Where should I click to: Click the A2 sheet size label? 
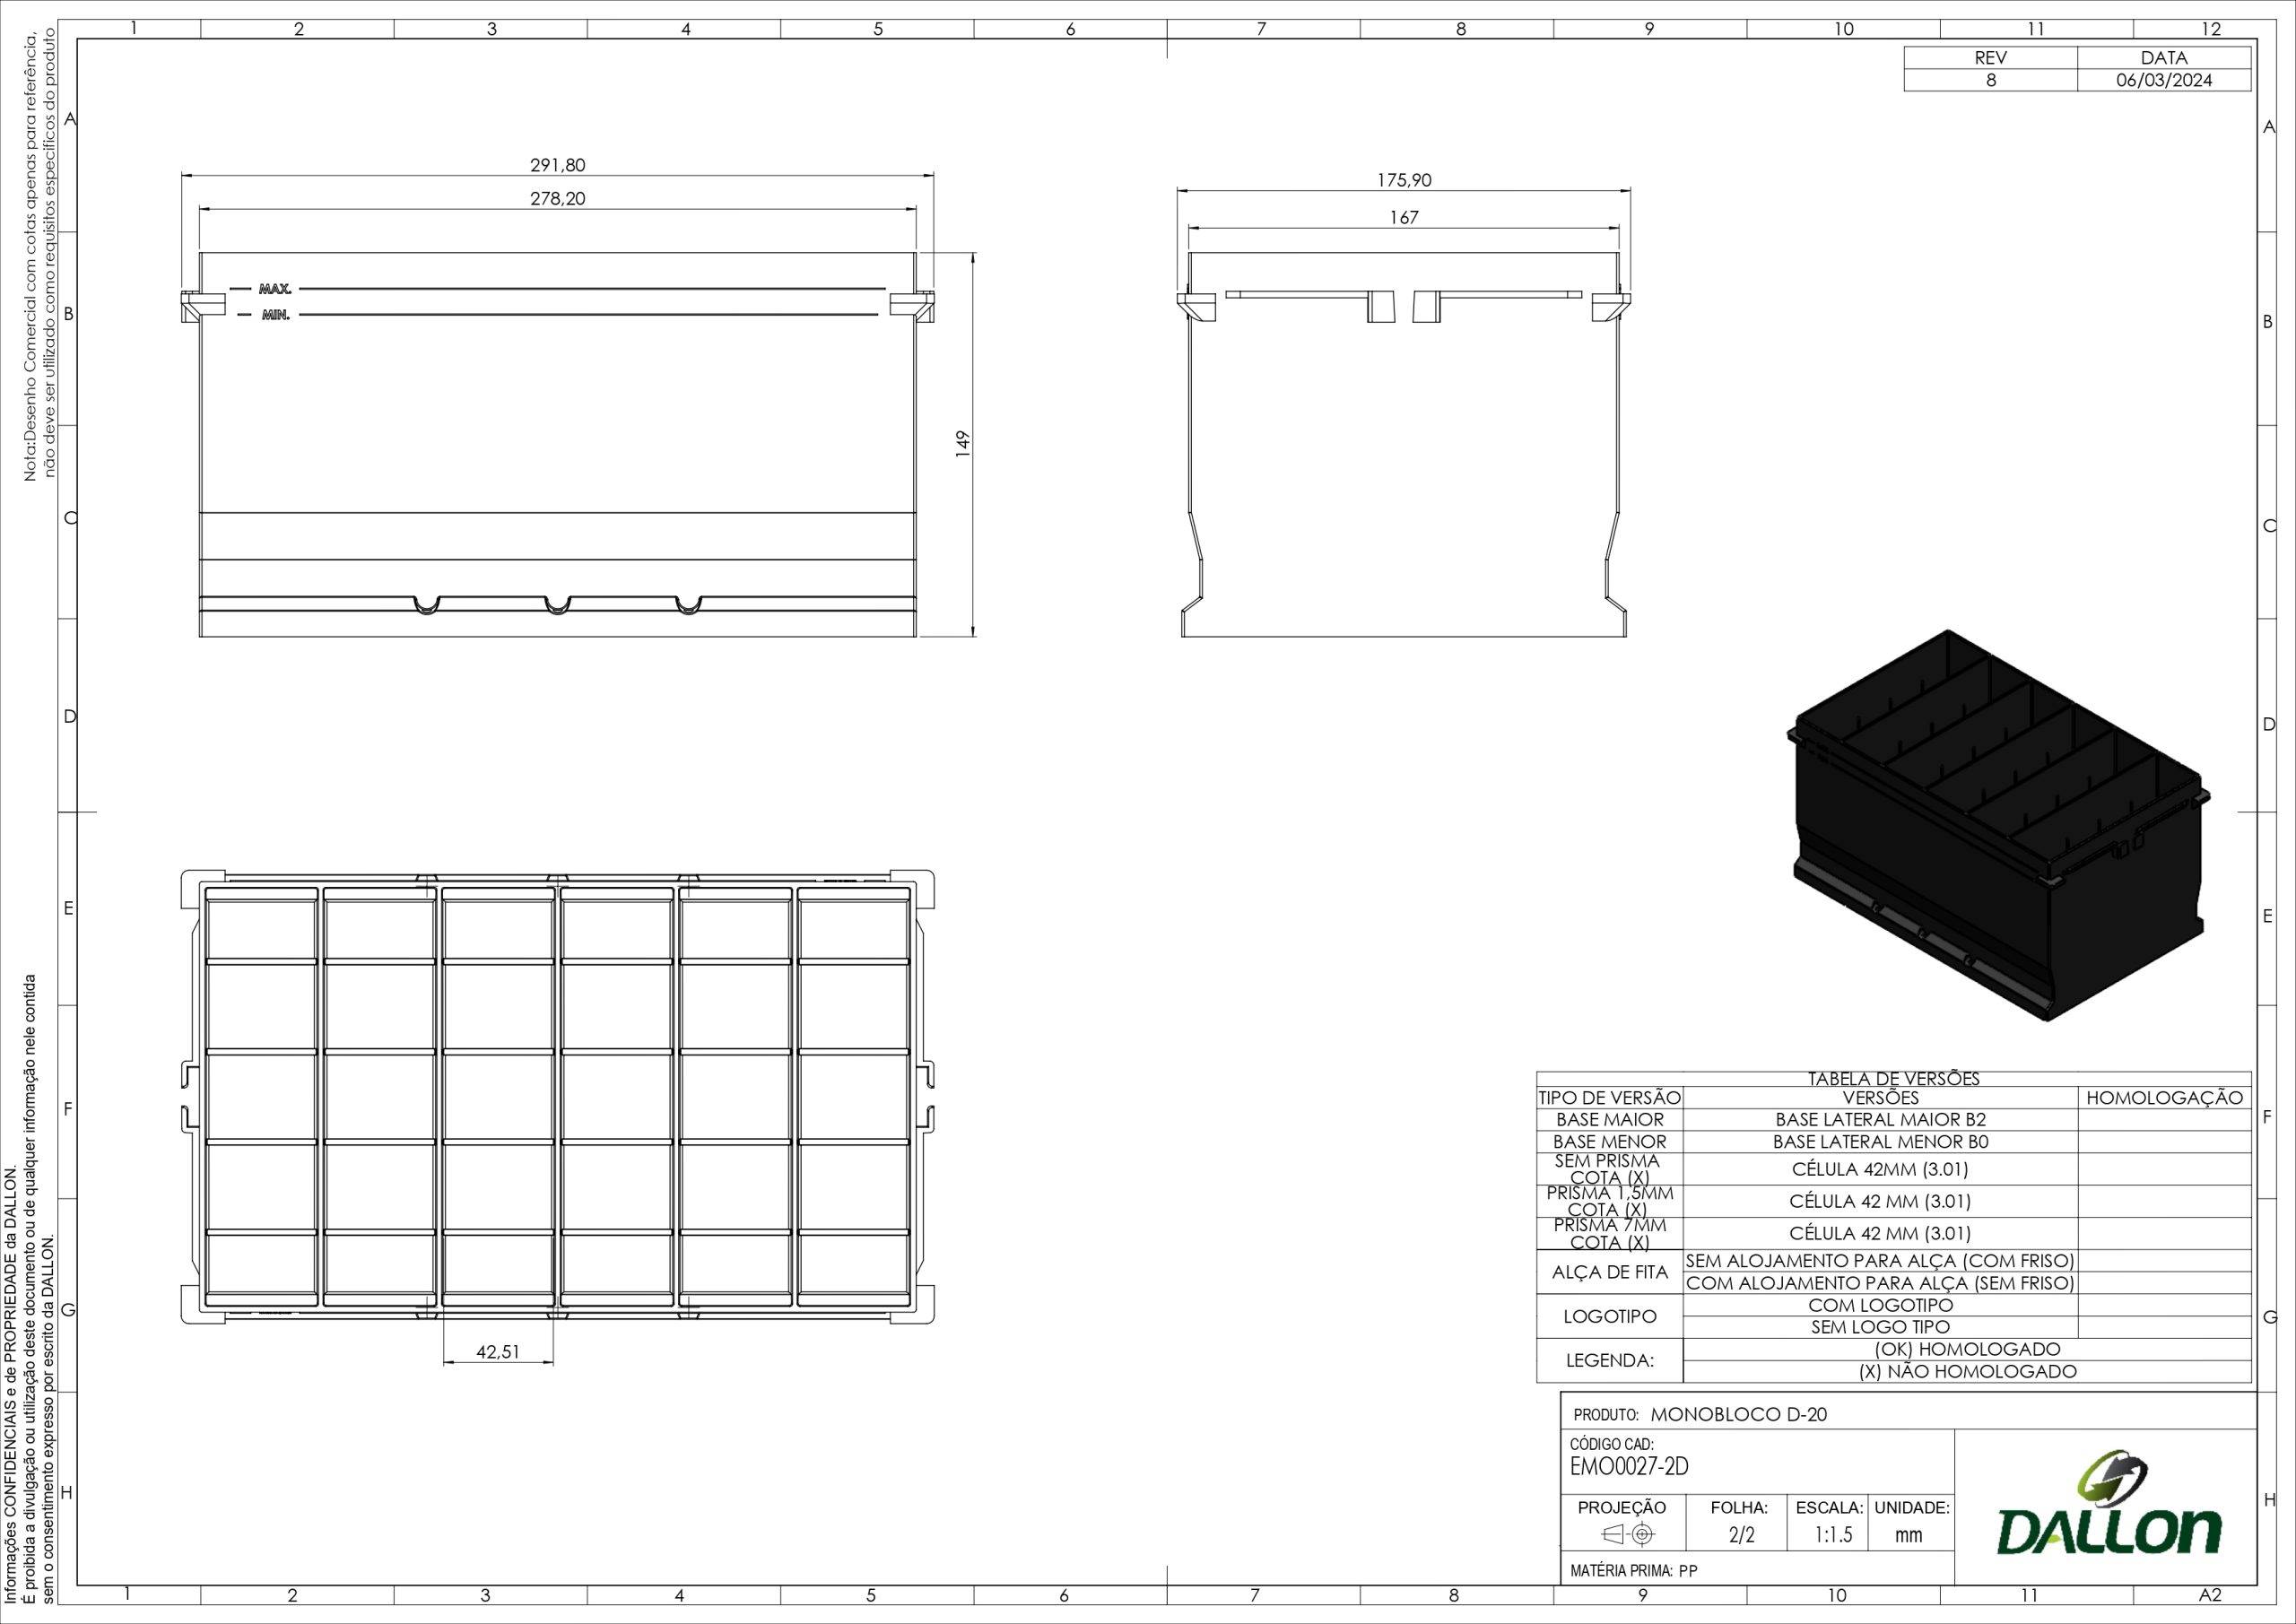click(x=2210, y=1594)
